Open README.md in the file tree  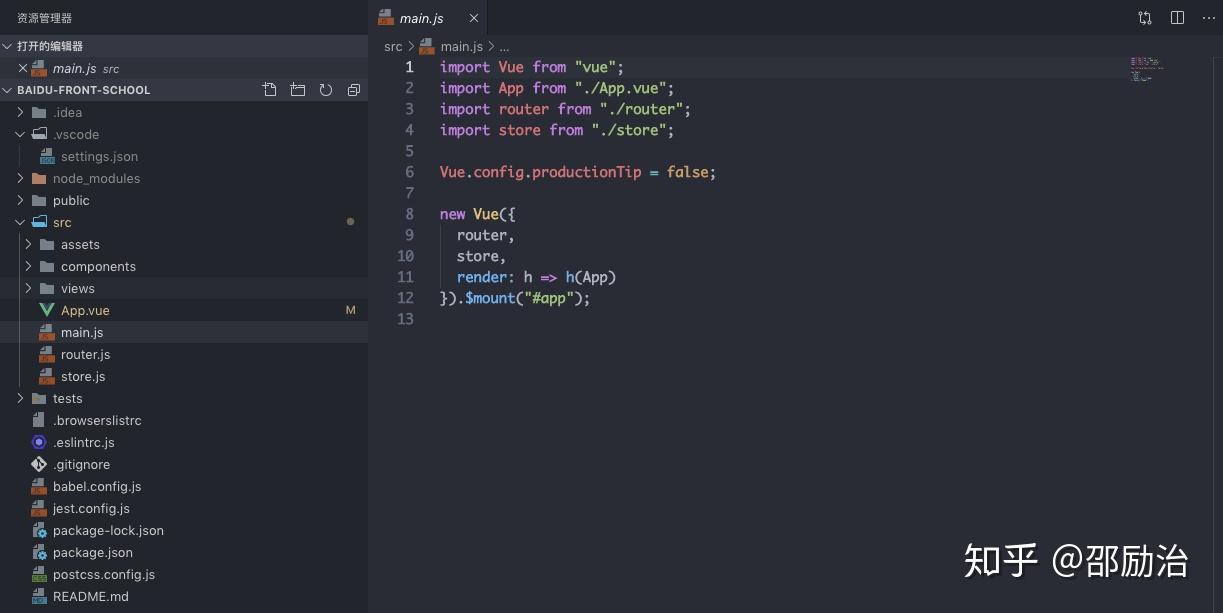184,596
